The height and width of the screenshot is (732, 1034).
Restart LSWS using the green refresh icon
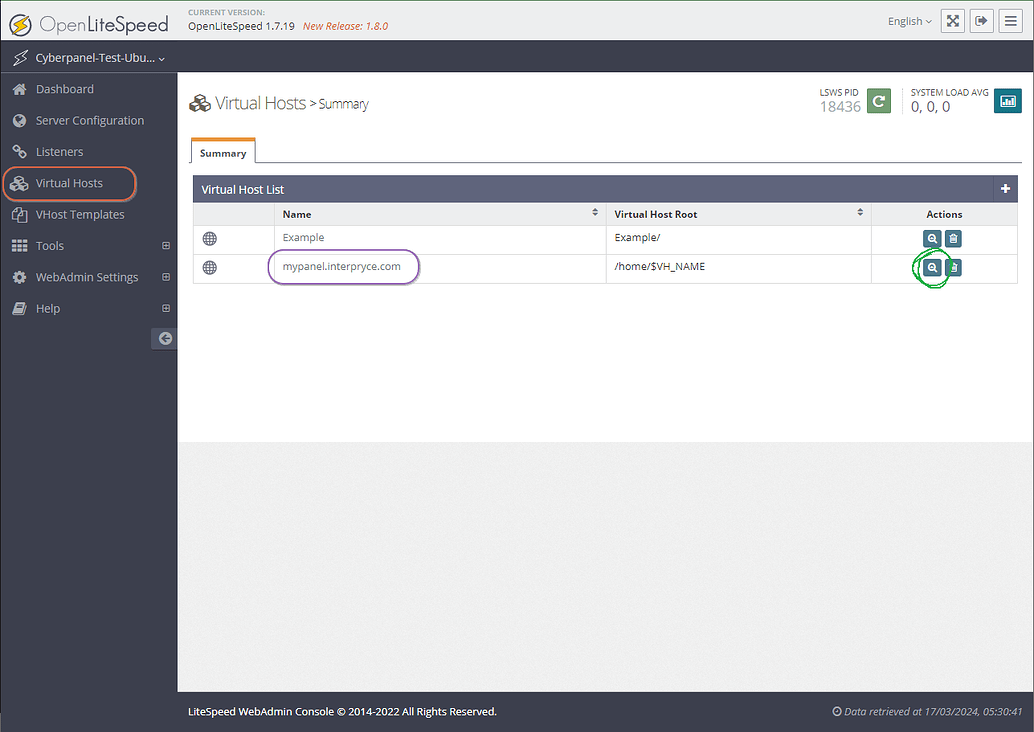pos(877,100)
